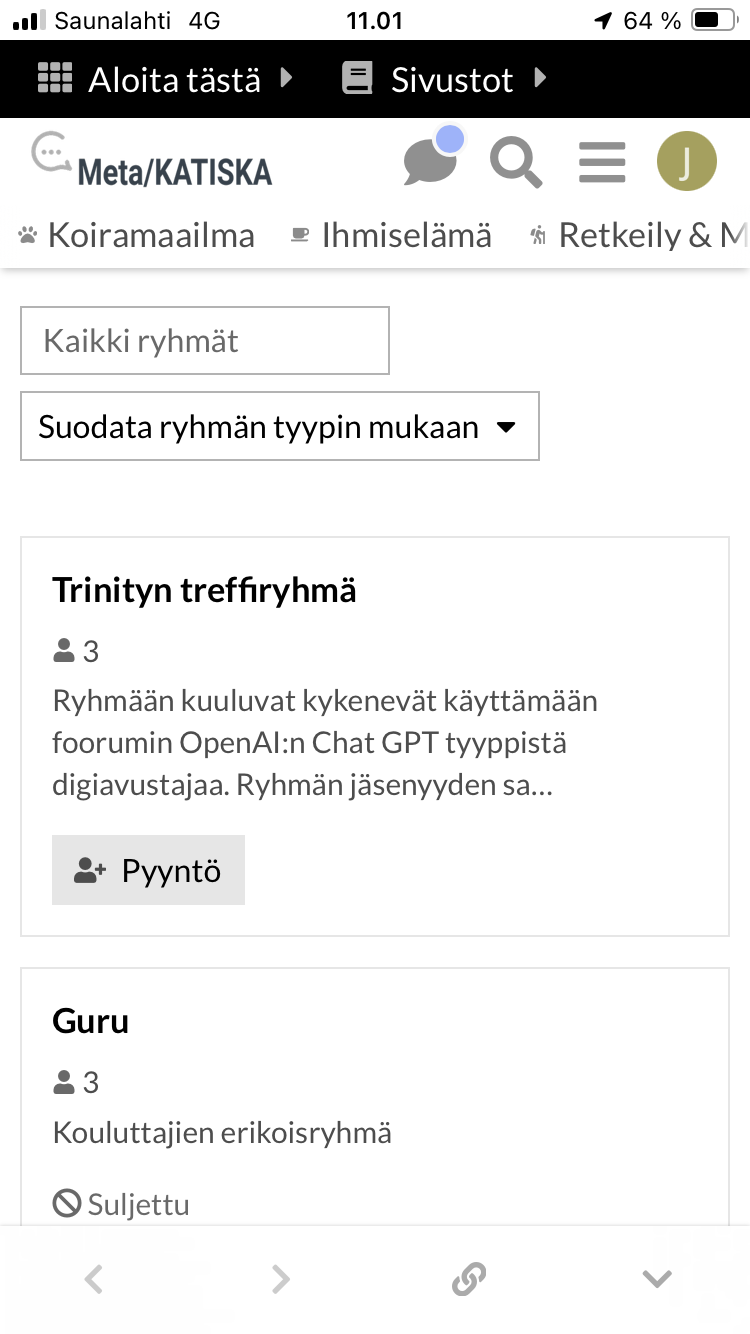Copy link with the chain icon
This screenshot has height=1334, width=750.
pos(468,1278)
